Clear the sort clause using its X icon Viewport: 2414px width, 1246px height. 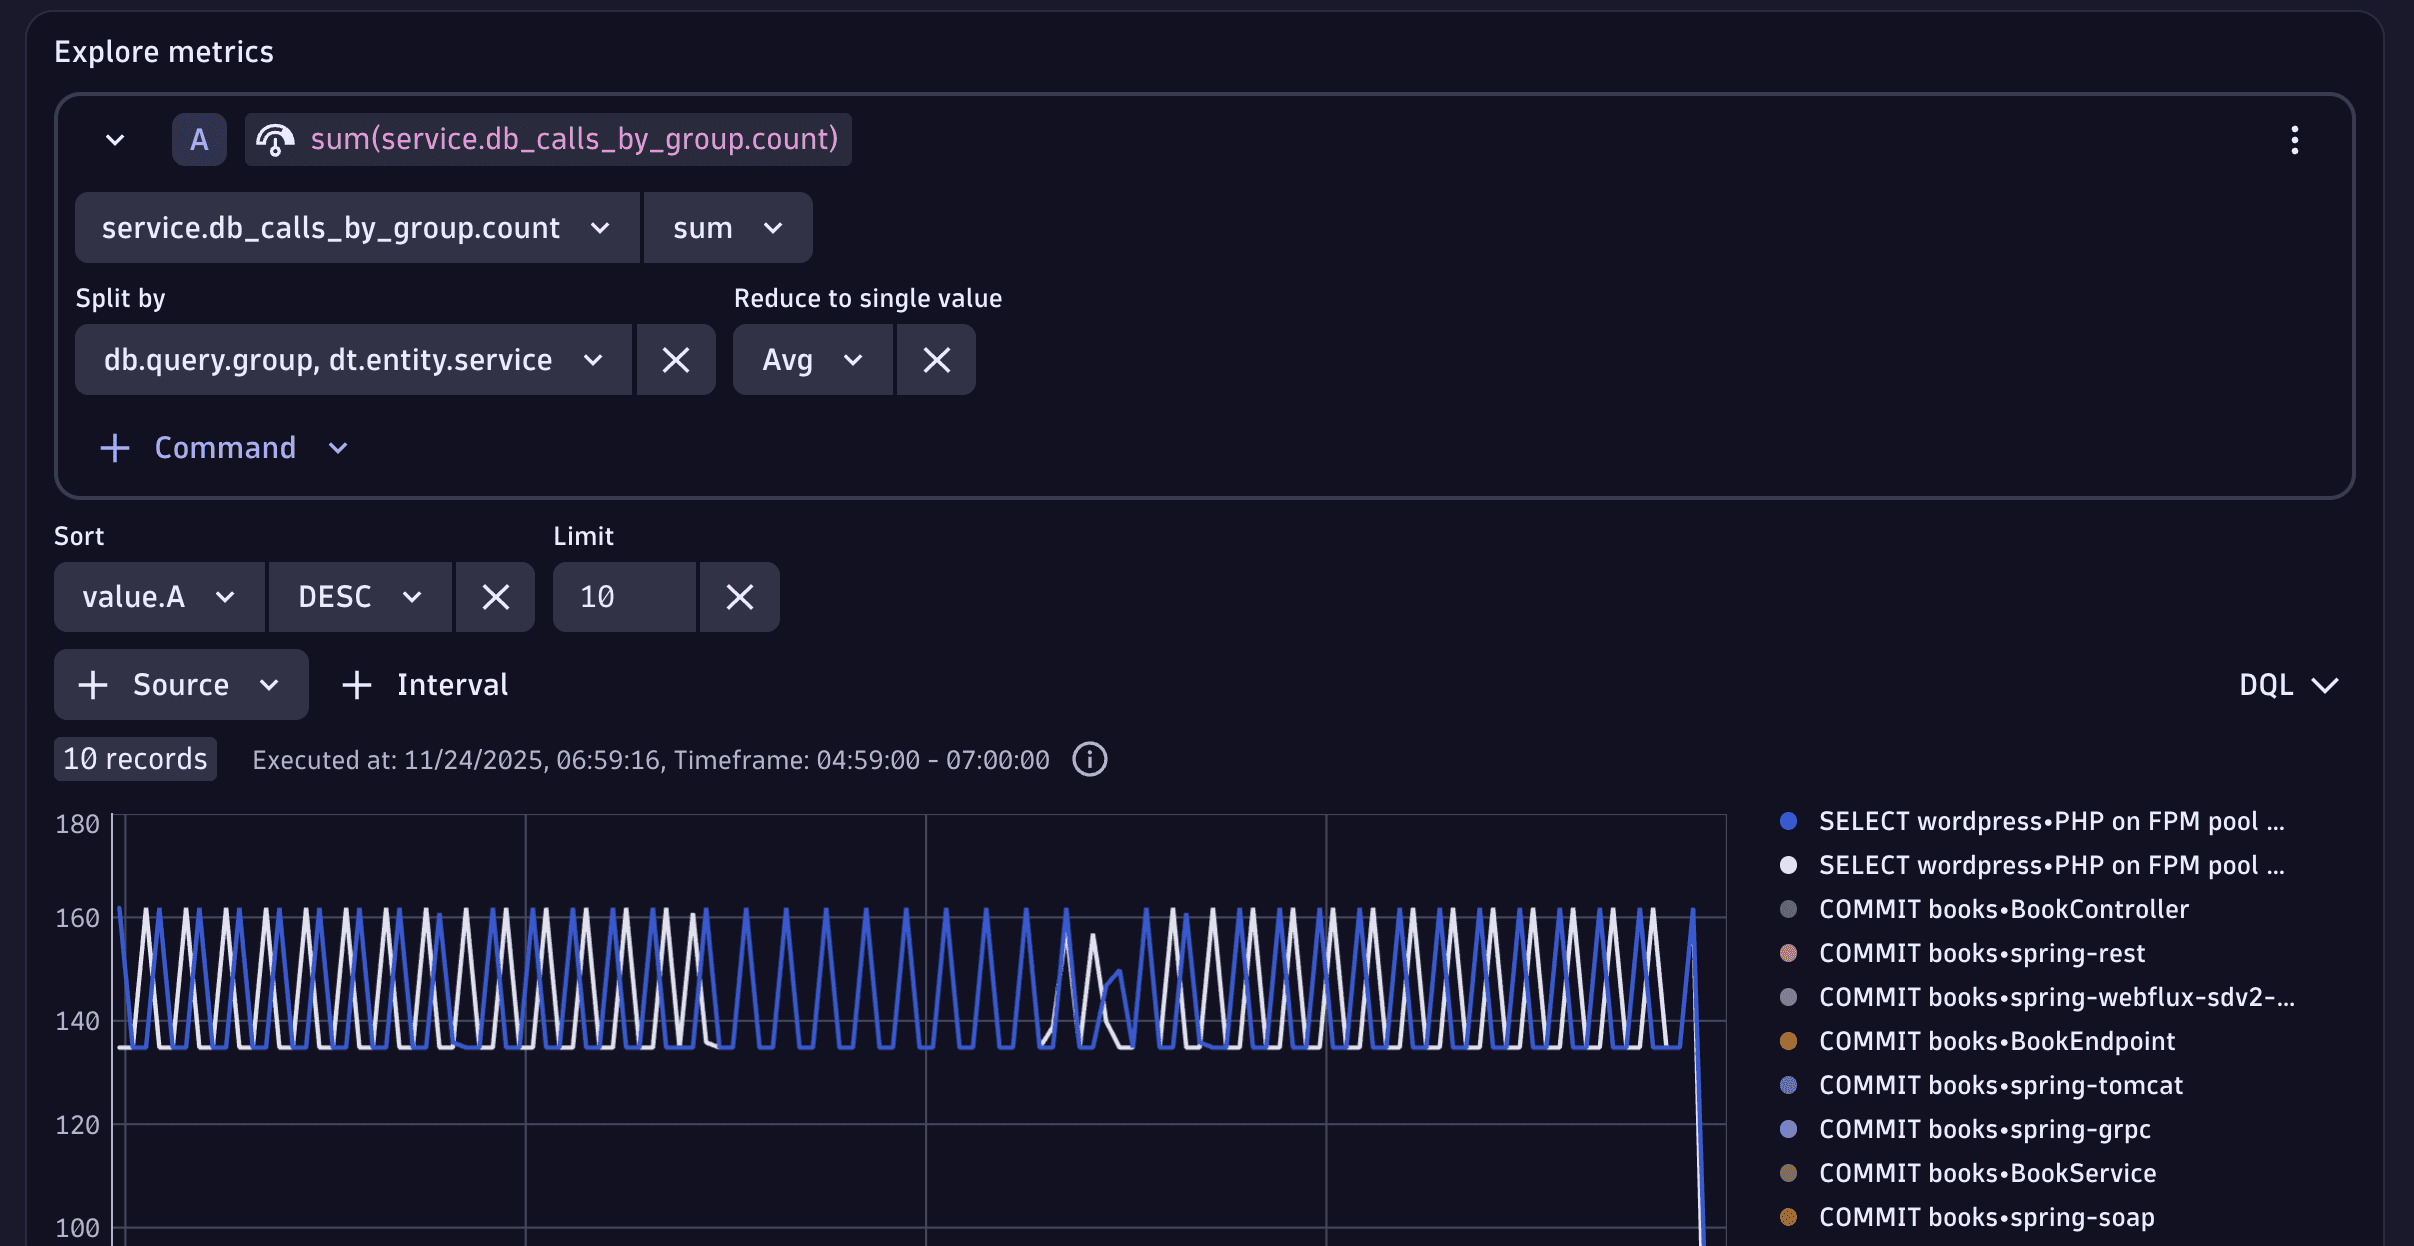point(495,596)
